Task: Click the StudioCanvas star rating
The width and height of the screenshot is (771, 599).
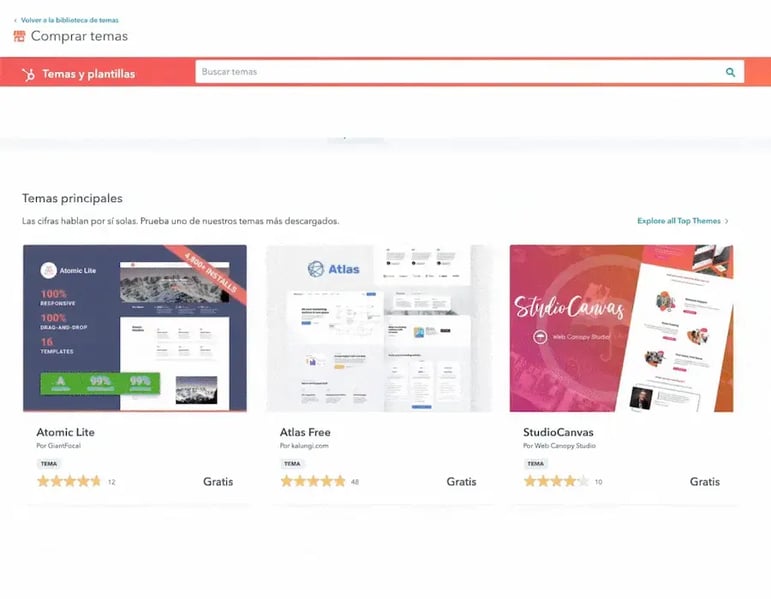Action: pyautogui.click(x=556, y=481)
